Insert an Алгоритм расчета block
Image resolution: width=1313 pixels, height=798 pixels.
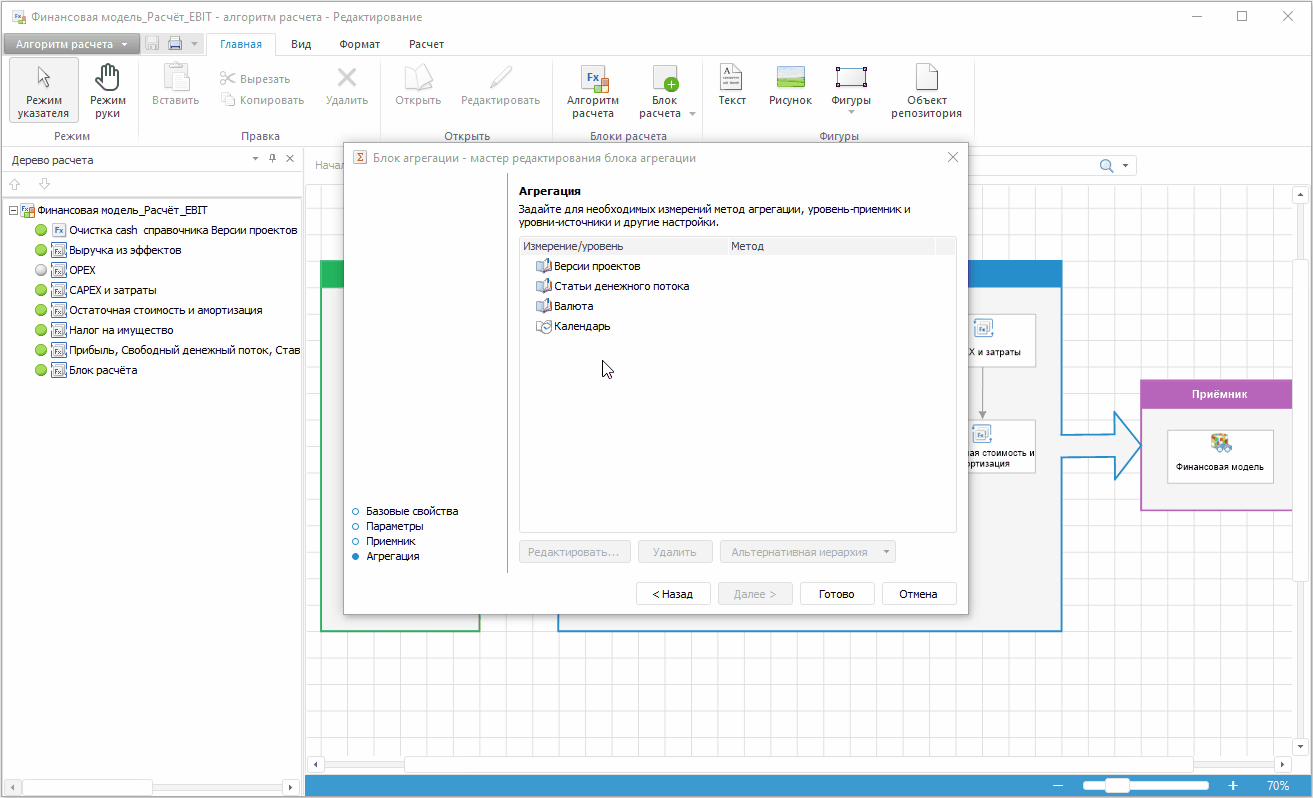(x=593, y=90)
